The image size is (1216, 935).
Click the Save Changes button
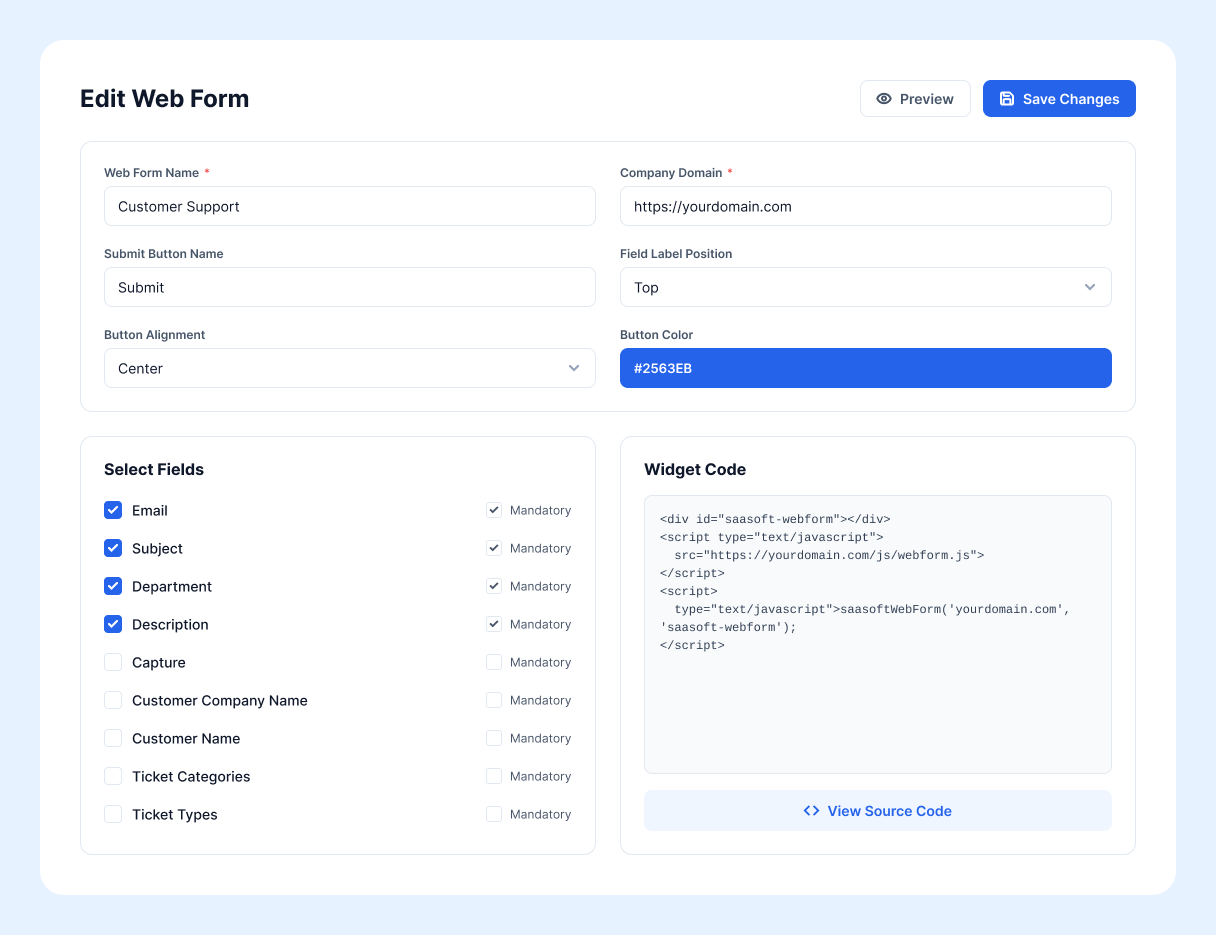[1059, 99]
